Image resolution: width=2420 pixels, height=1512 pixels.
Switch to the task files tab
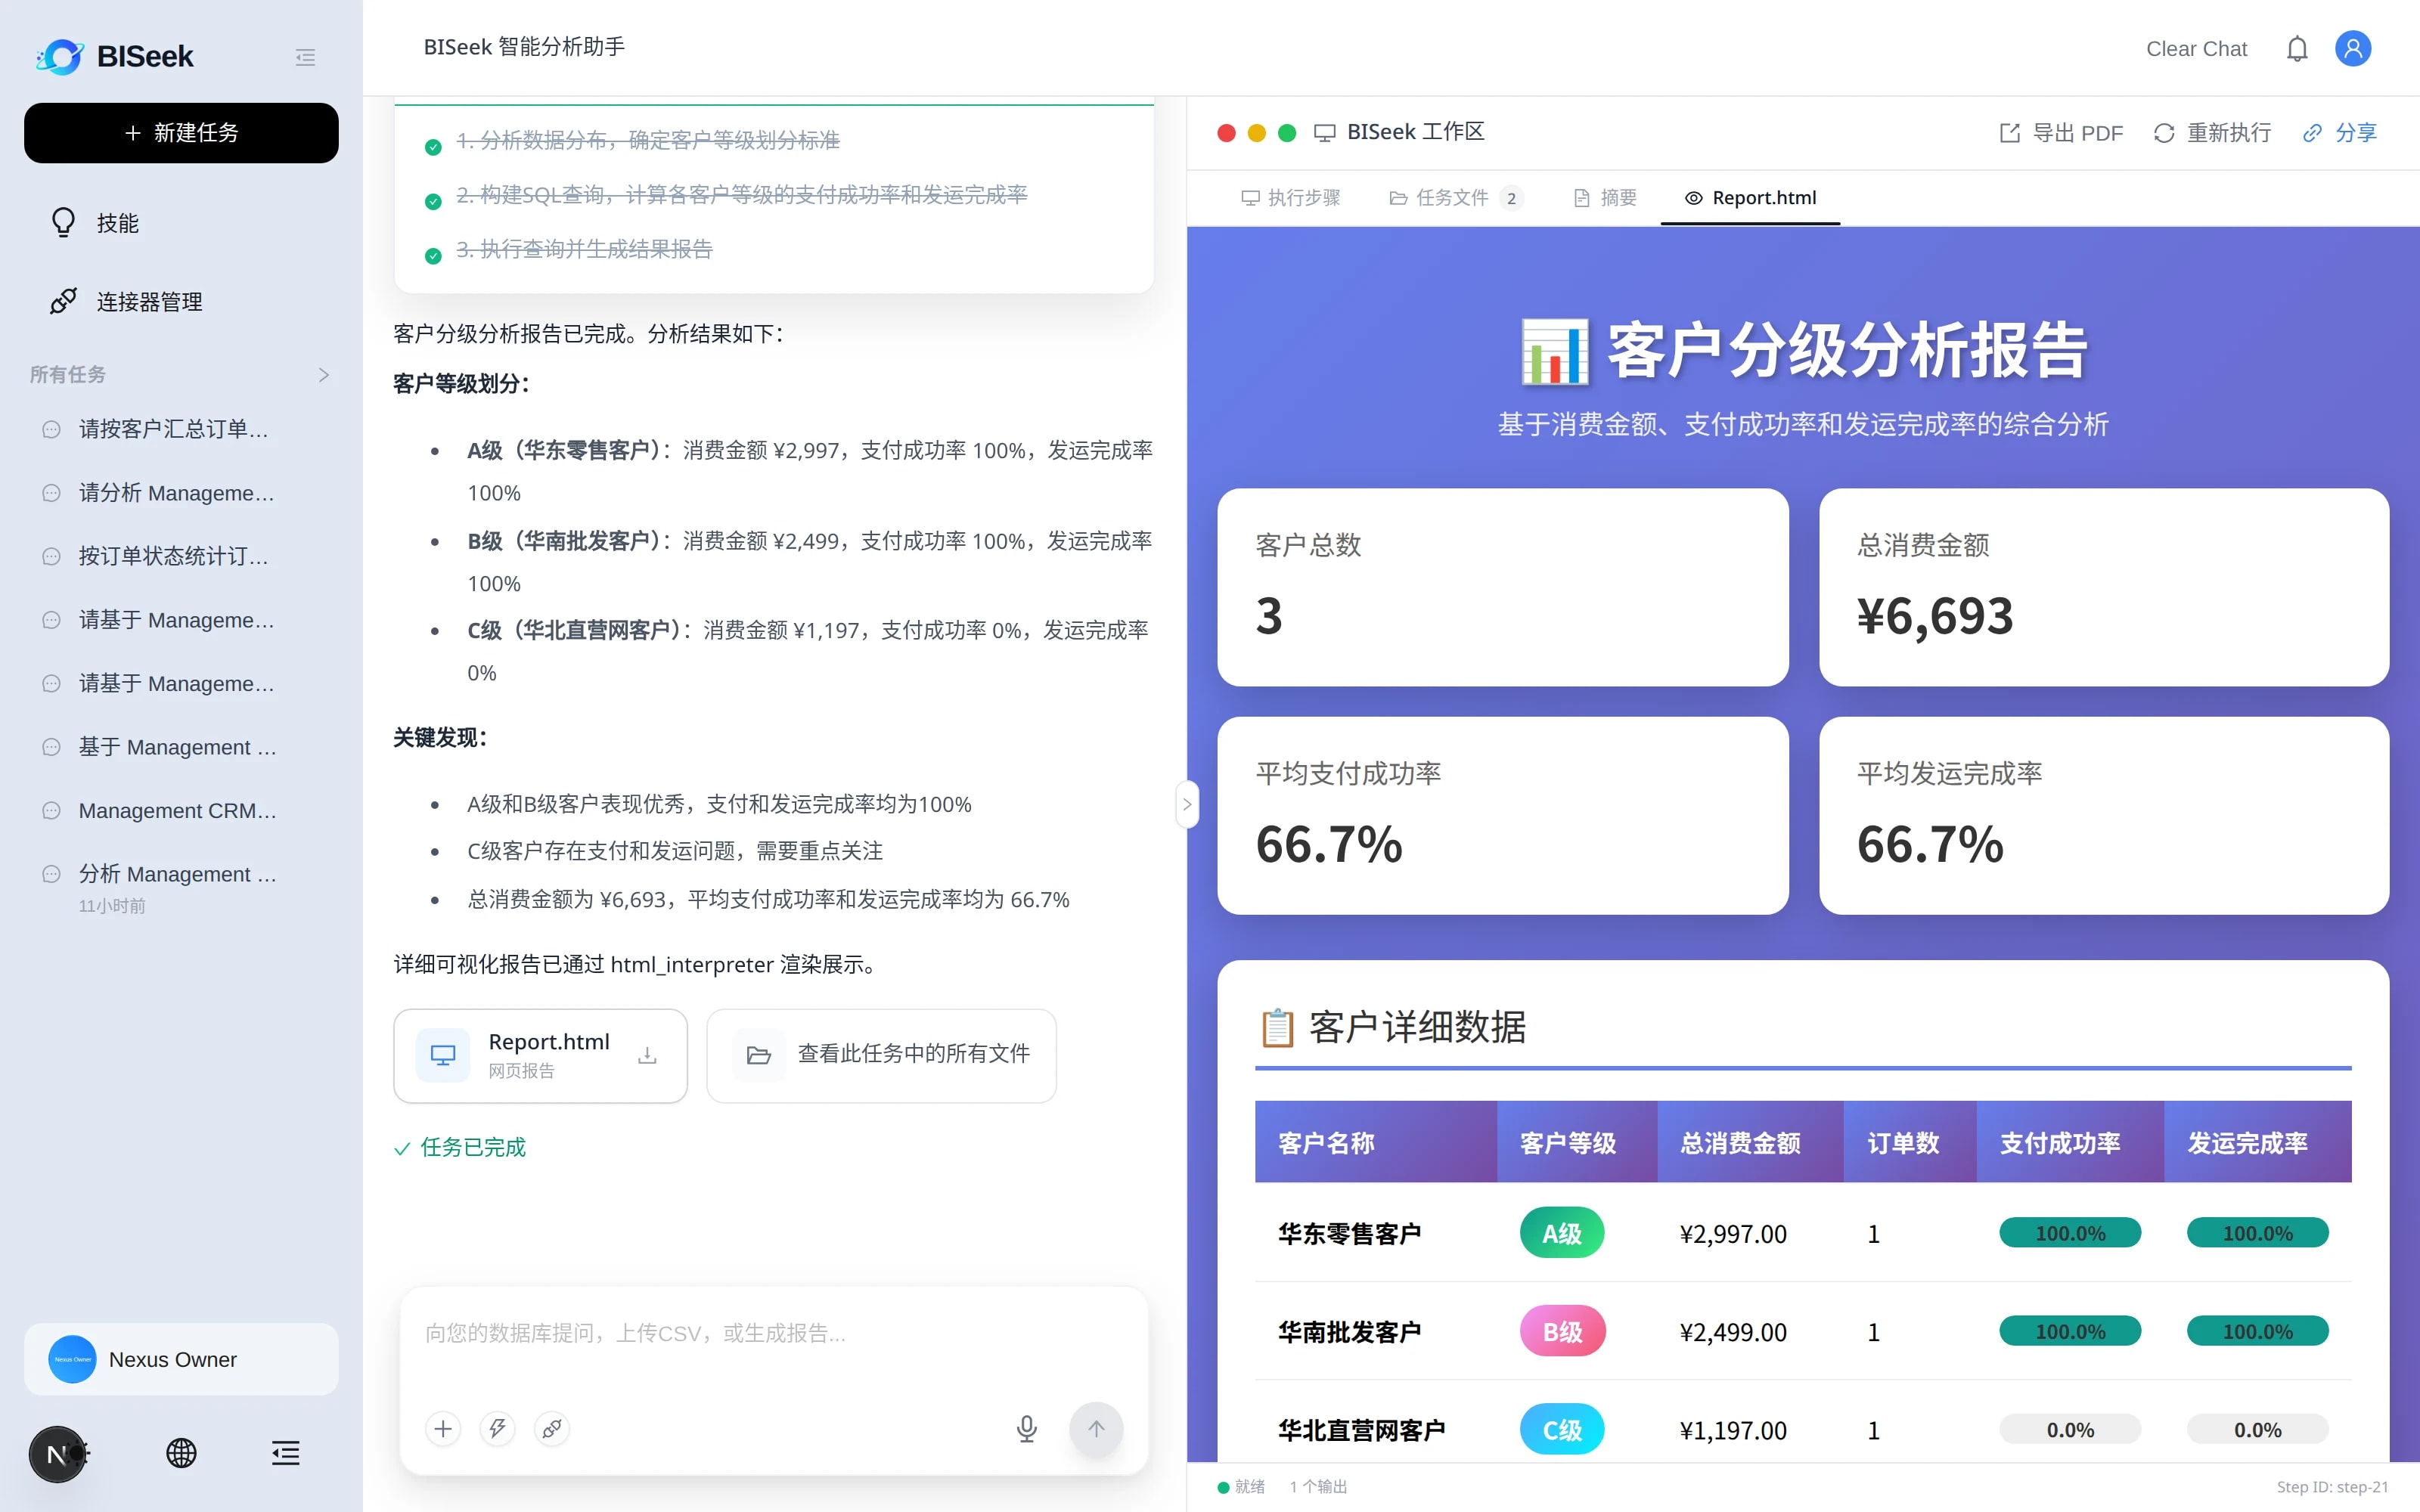tap(1455, 198)
